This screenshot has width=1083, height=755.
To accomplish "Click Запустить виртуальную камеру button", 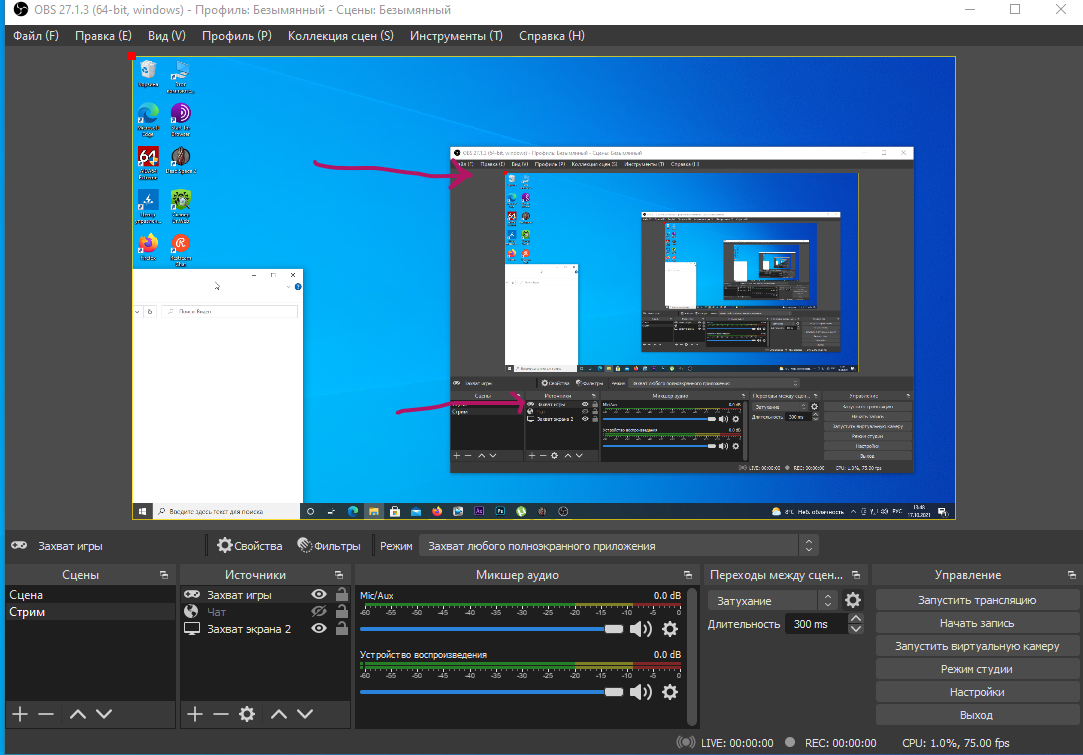I will [977, 646].
